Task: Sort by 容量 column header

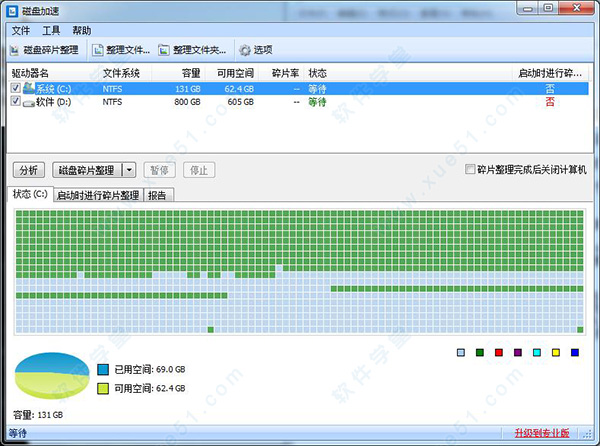Action: [x=191, y=73]
